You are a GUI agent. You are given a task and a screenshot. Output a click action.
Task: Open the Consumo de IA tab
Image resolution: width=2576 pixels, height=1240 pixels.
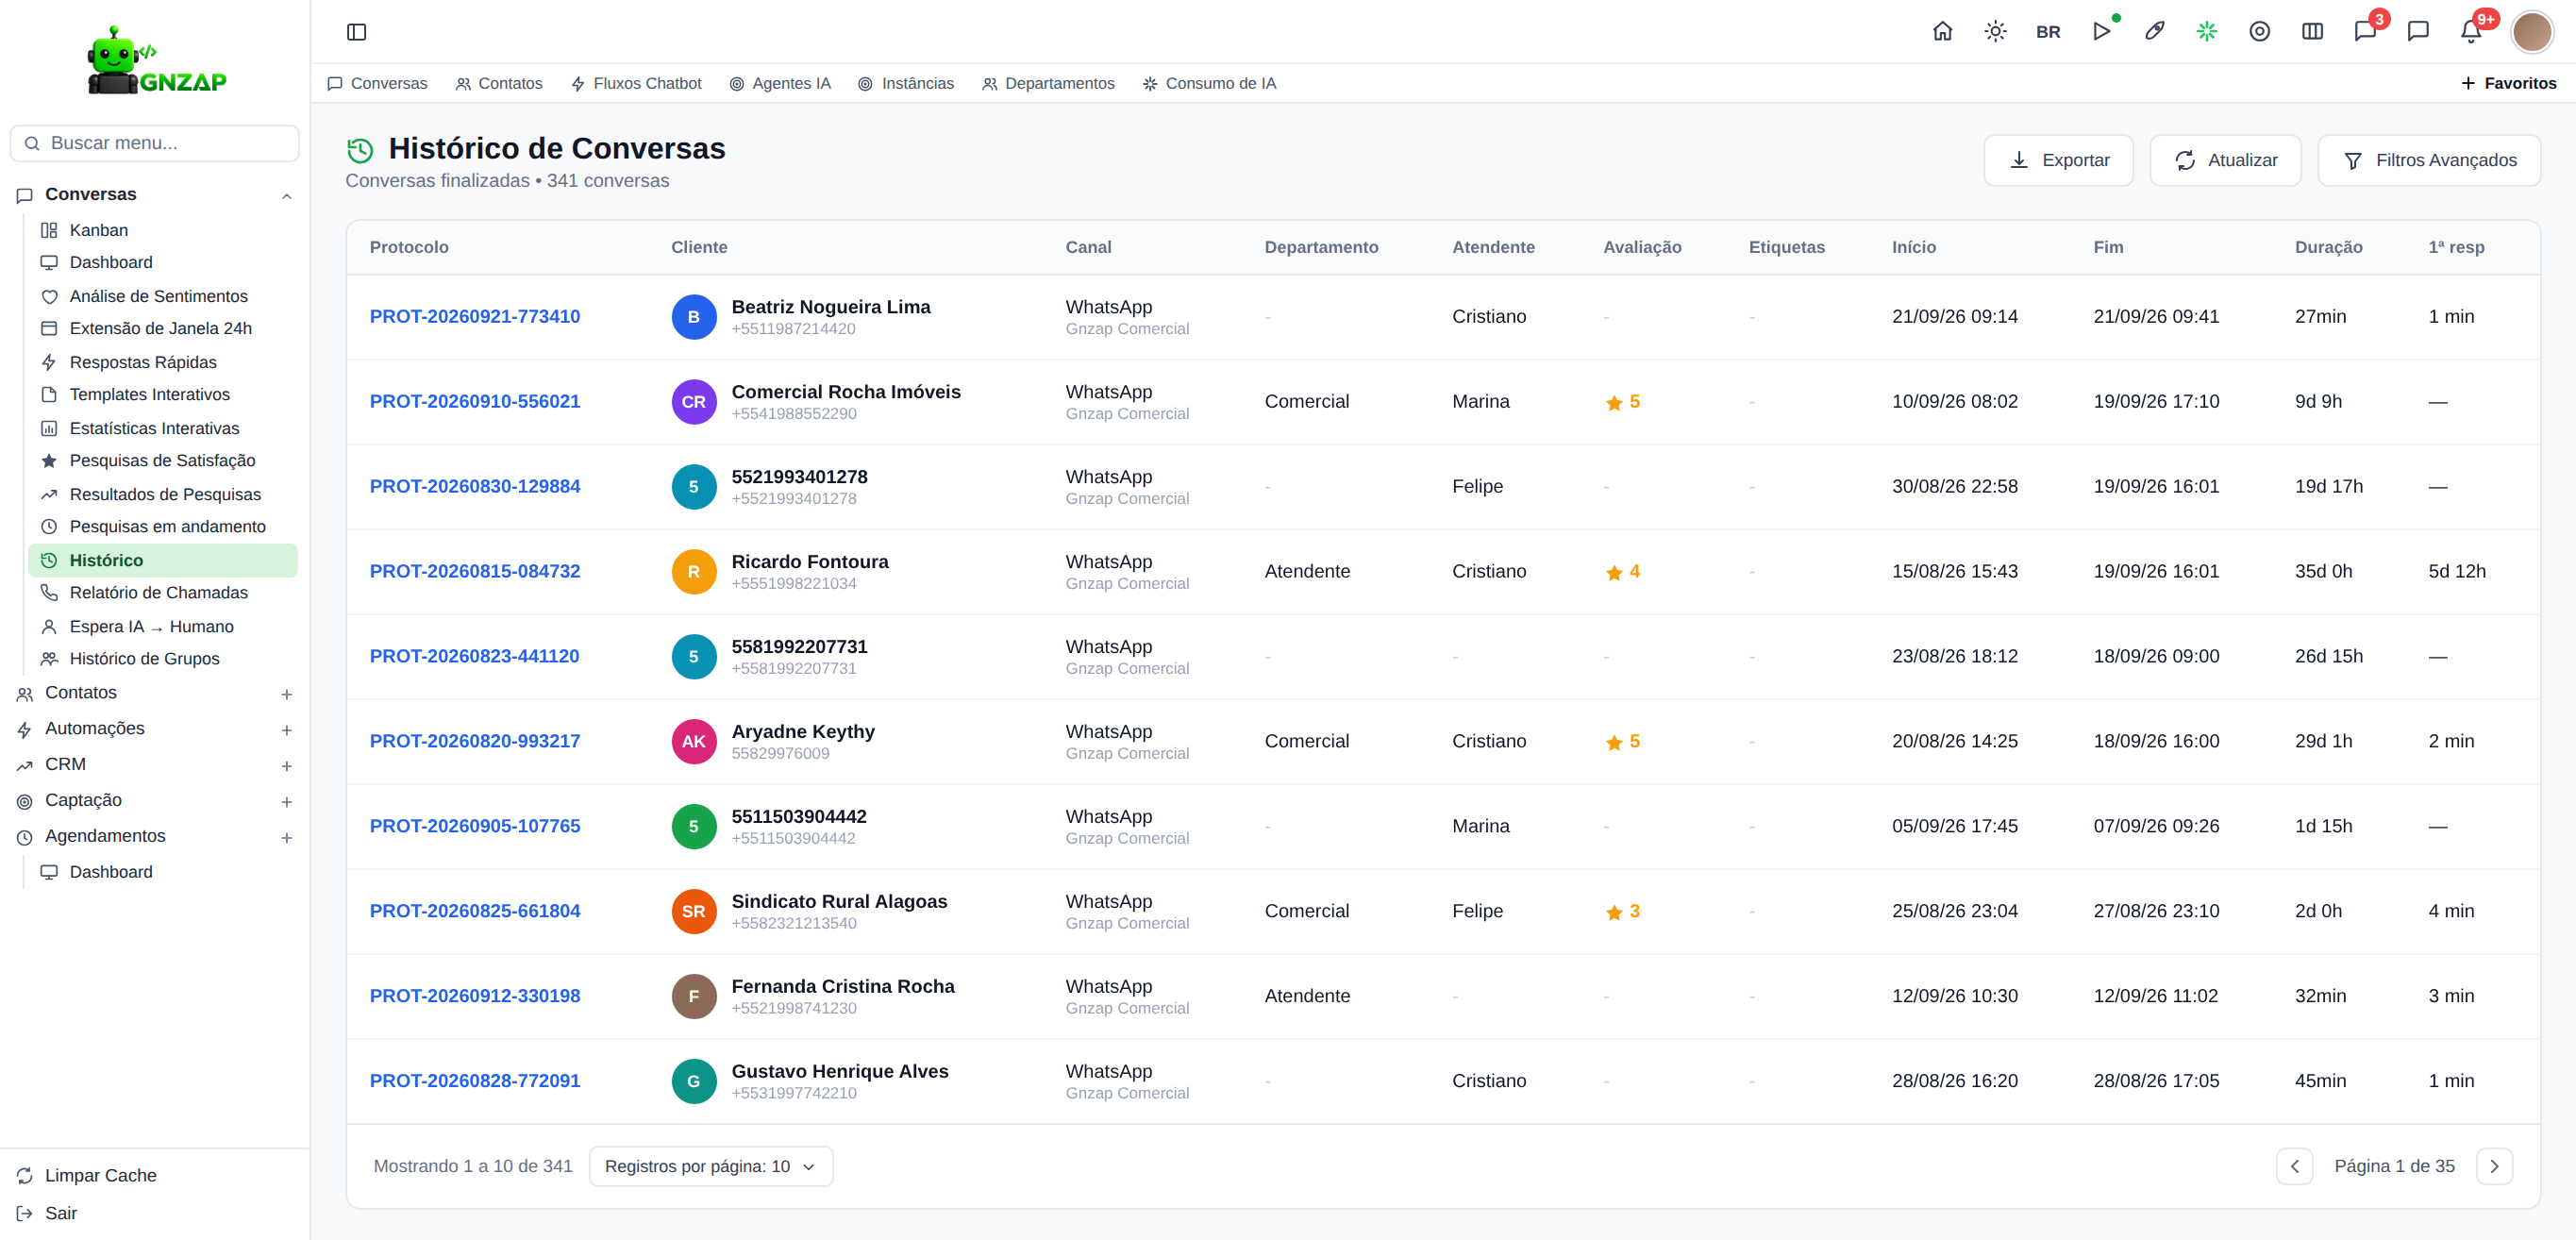[x=1209, y=84]
